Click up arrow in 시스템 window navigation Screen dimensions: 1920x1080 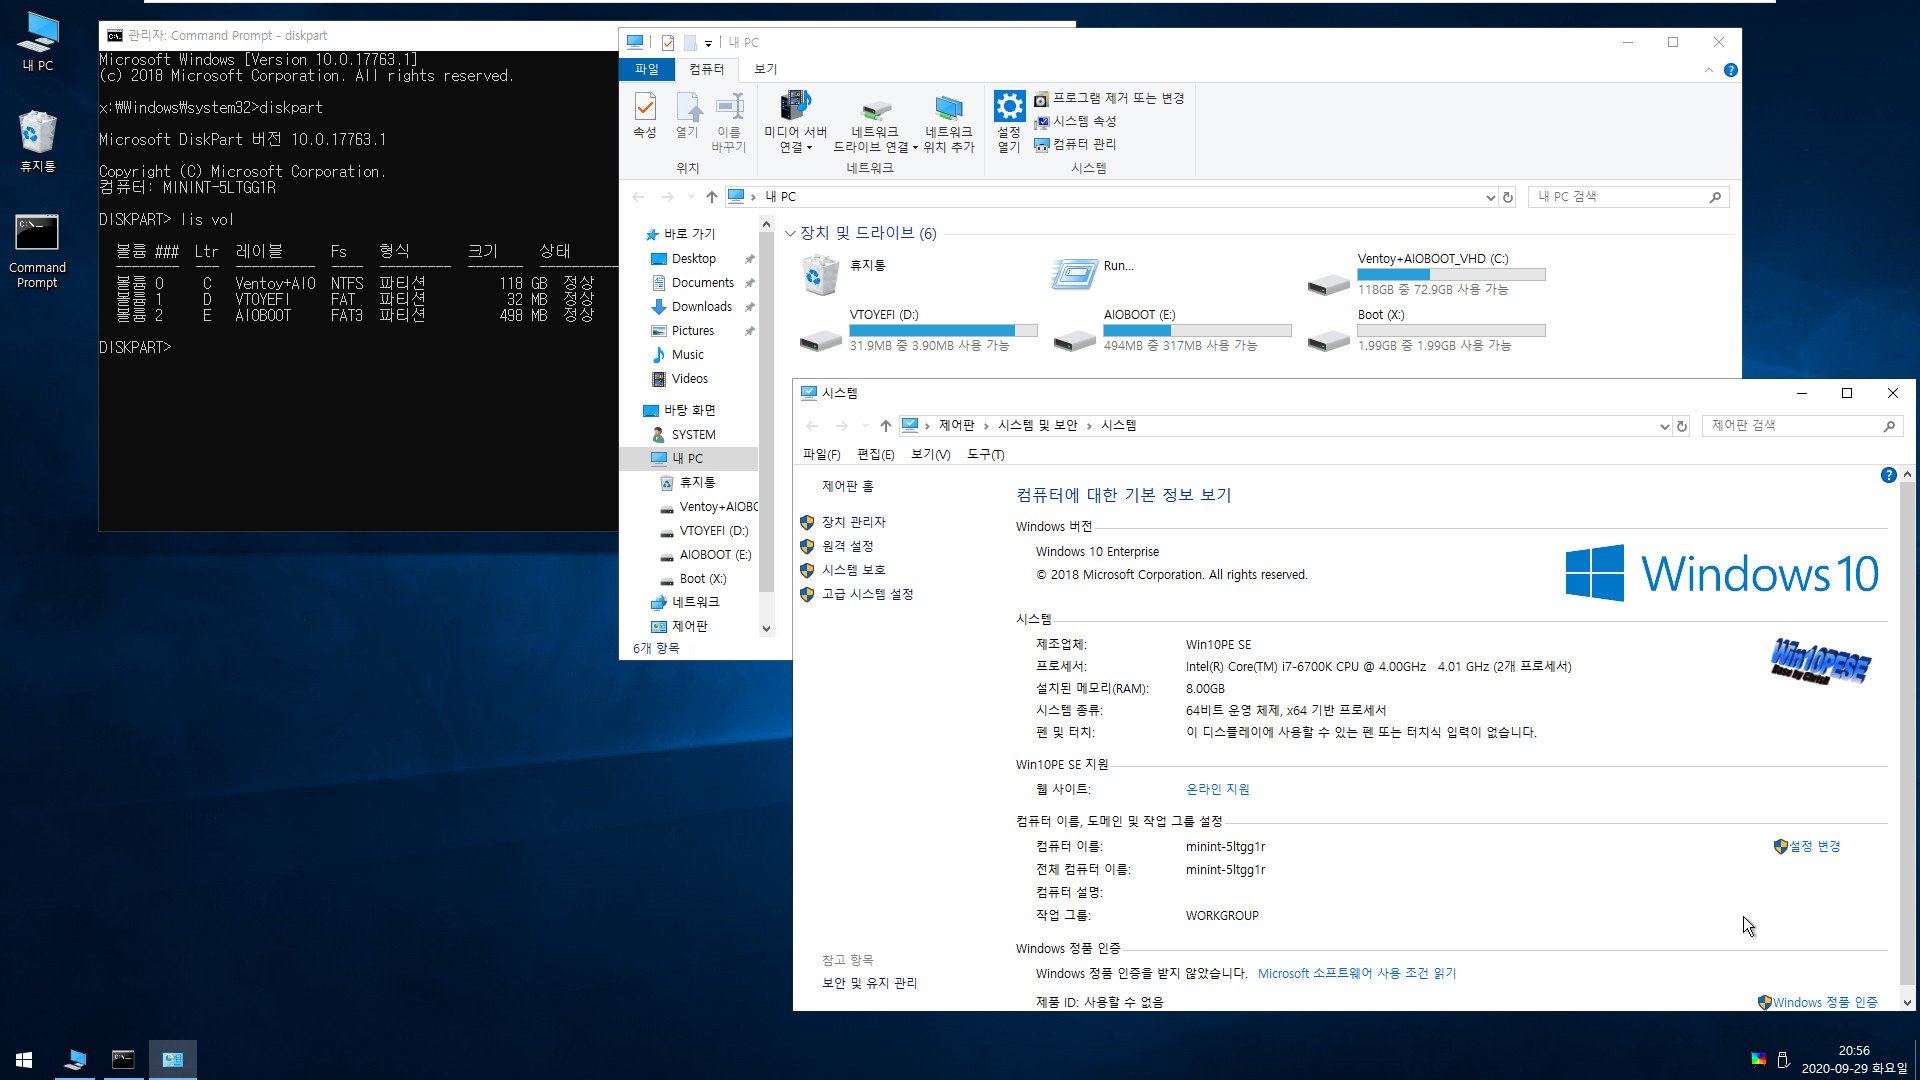point(886,426)
